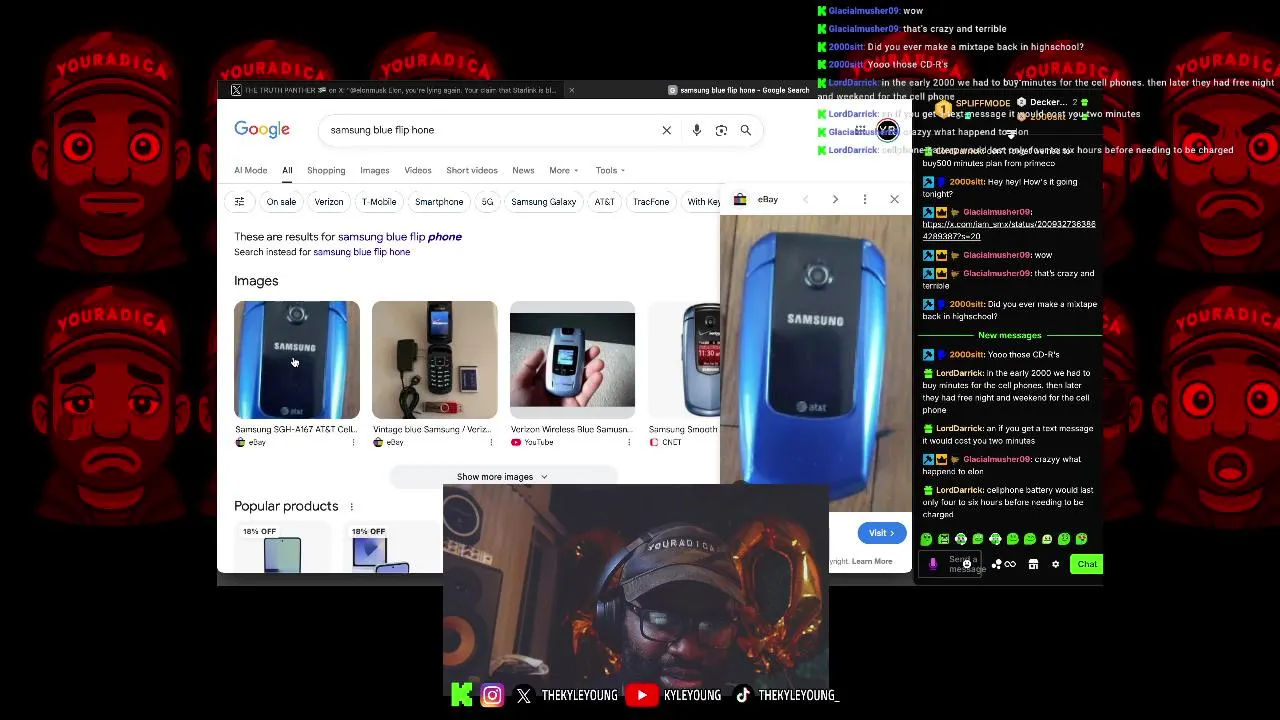This screenshot has height=720, width=1280.
Task: Click the TikTok icon in overlay
Action: point(742,695)
